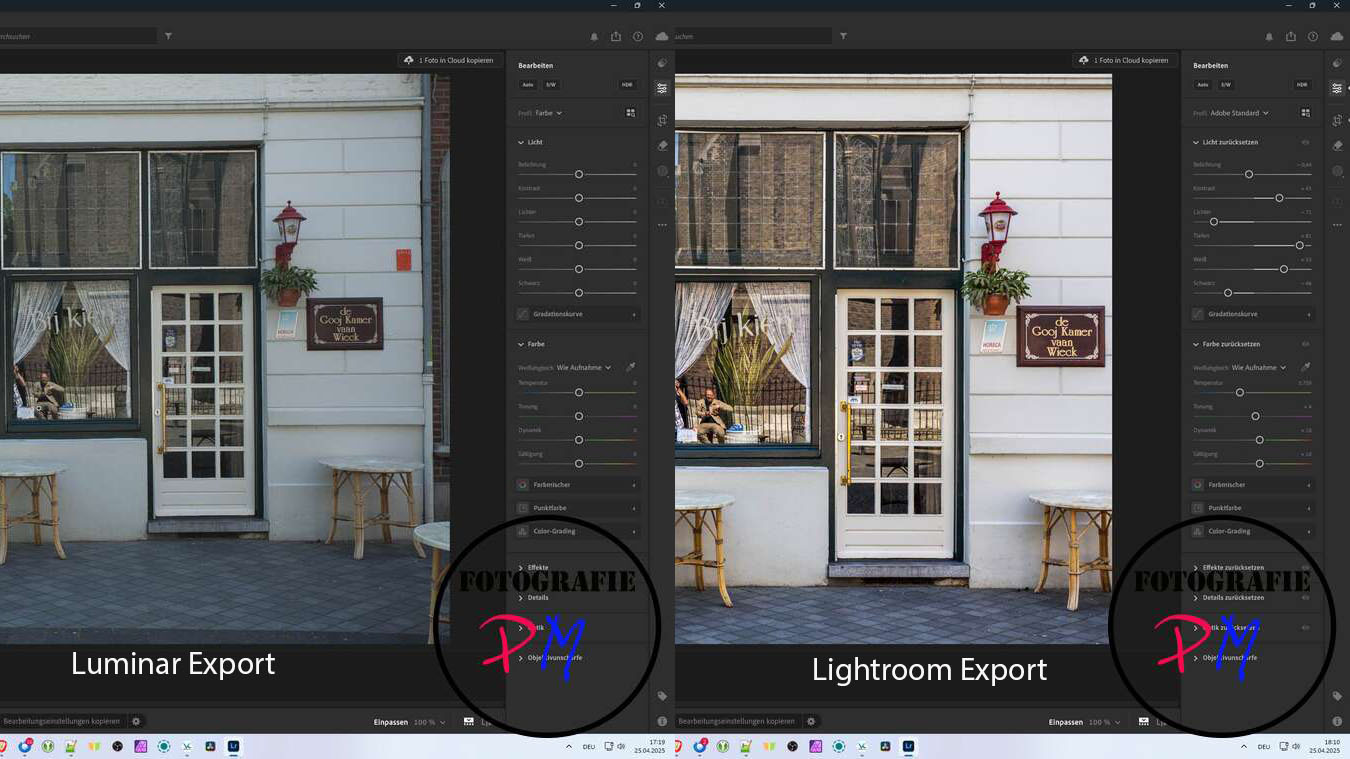Open the help question mark in right window
Viewport: 1350px width, 759px height.
(1313, 36)
